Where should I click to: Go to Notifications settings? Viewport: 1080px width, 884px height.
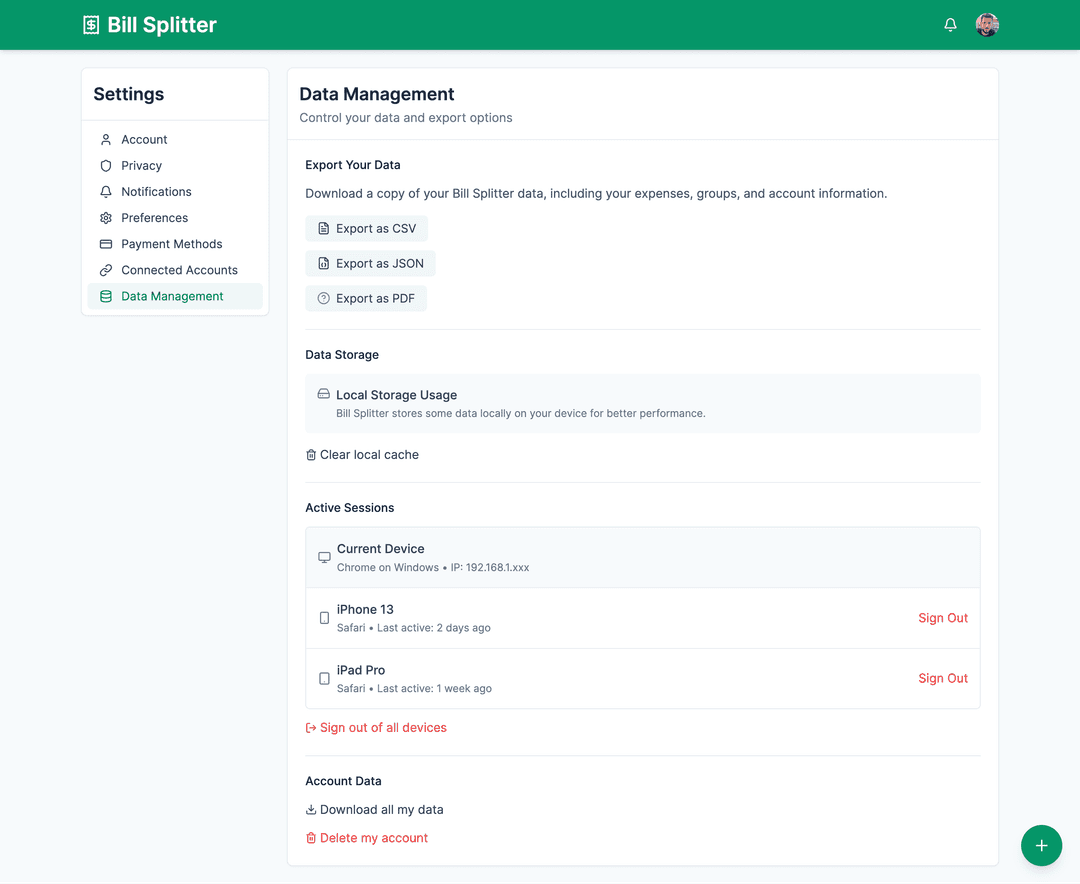click(156, 192)
